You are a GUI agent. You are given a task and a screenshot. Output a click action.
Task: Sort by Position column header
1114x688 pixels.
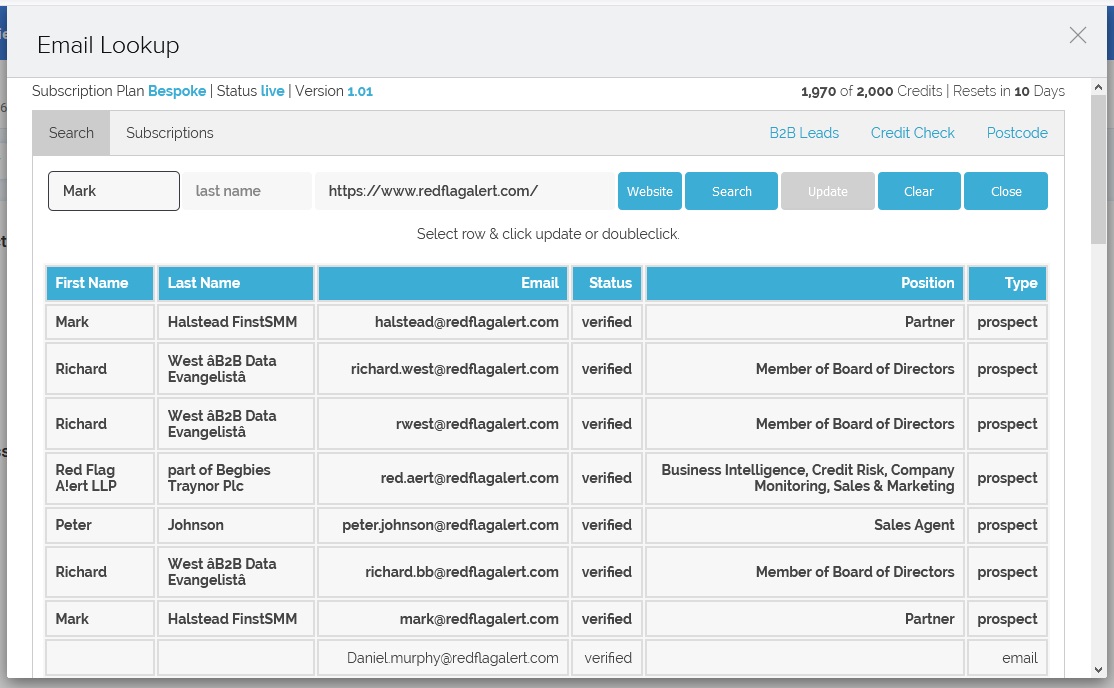click(x=805, y=283)
